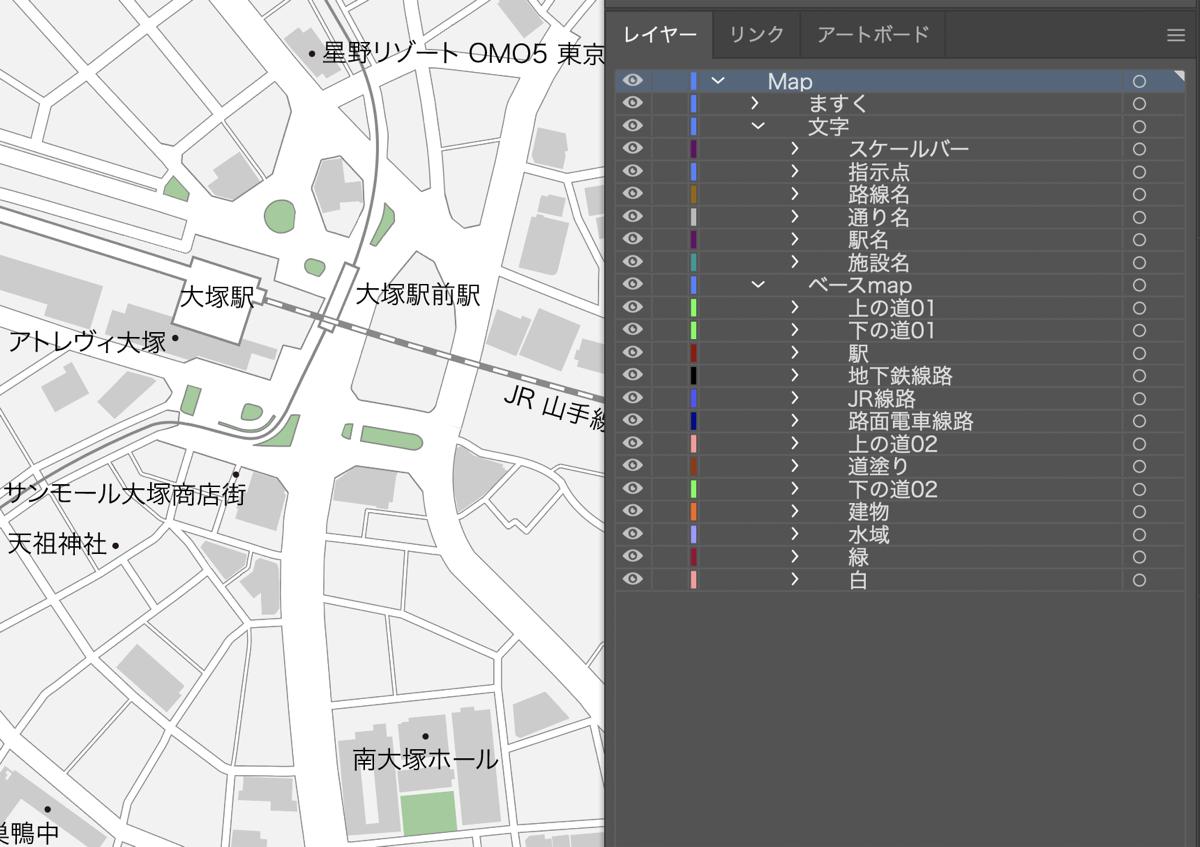Collapse the ベースmap layer group
1200x847 pixels.
[758, 285]
